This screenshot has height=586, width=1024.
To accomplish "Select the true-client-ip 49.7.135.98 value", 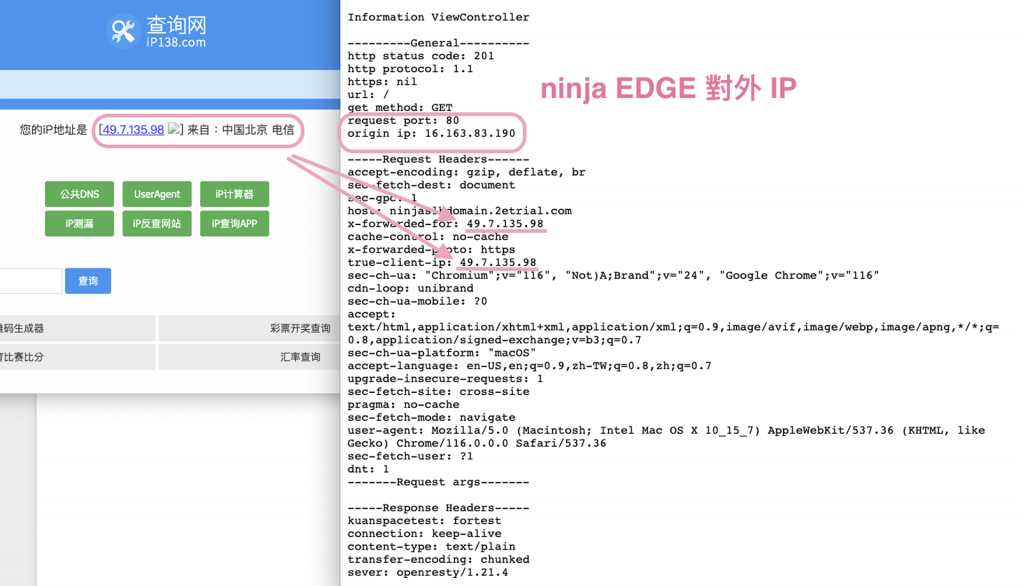I will [498, 263].
